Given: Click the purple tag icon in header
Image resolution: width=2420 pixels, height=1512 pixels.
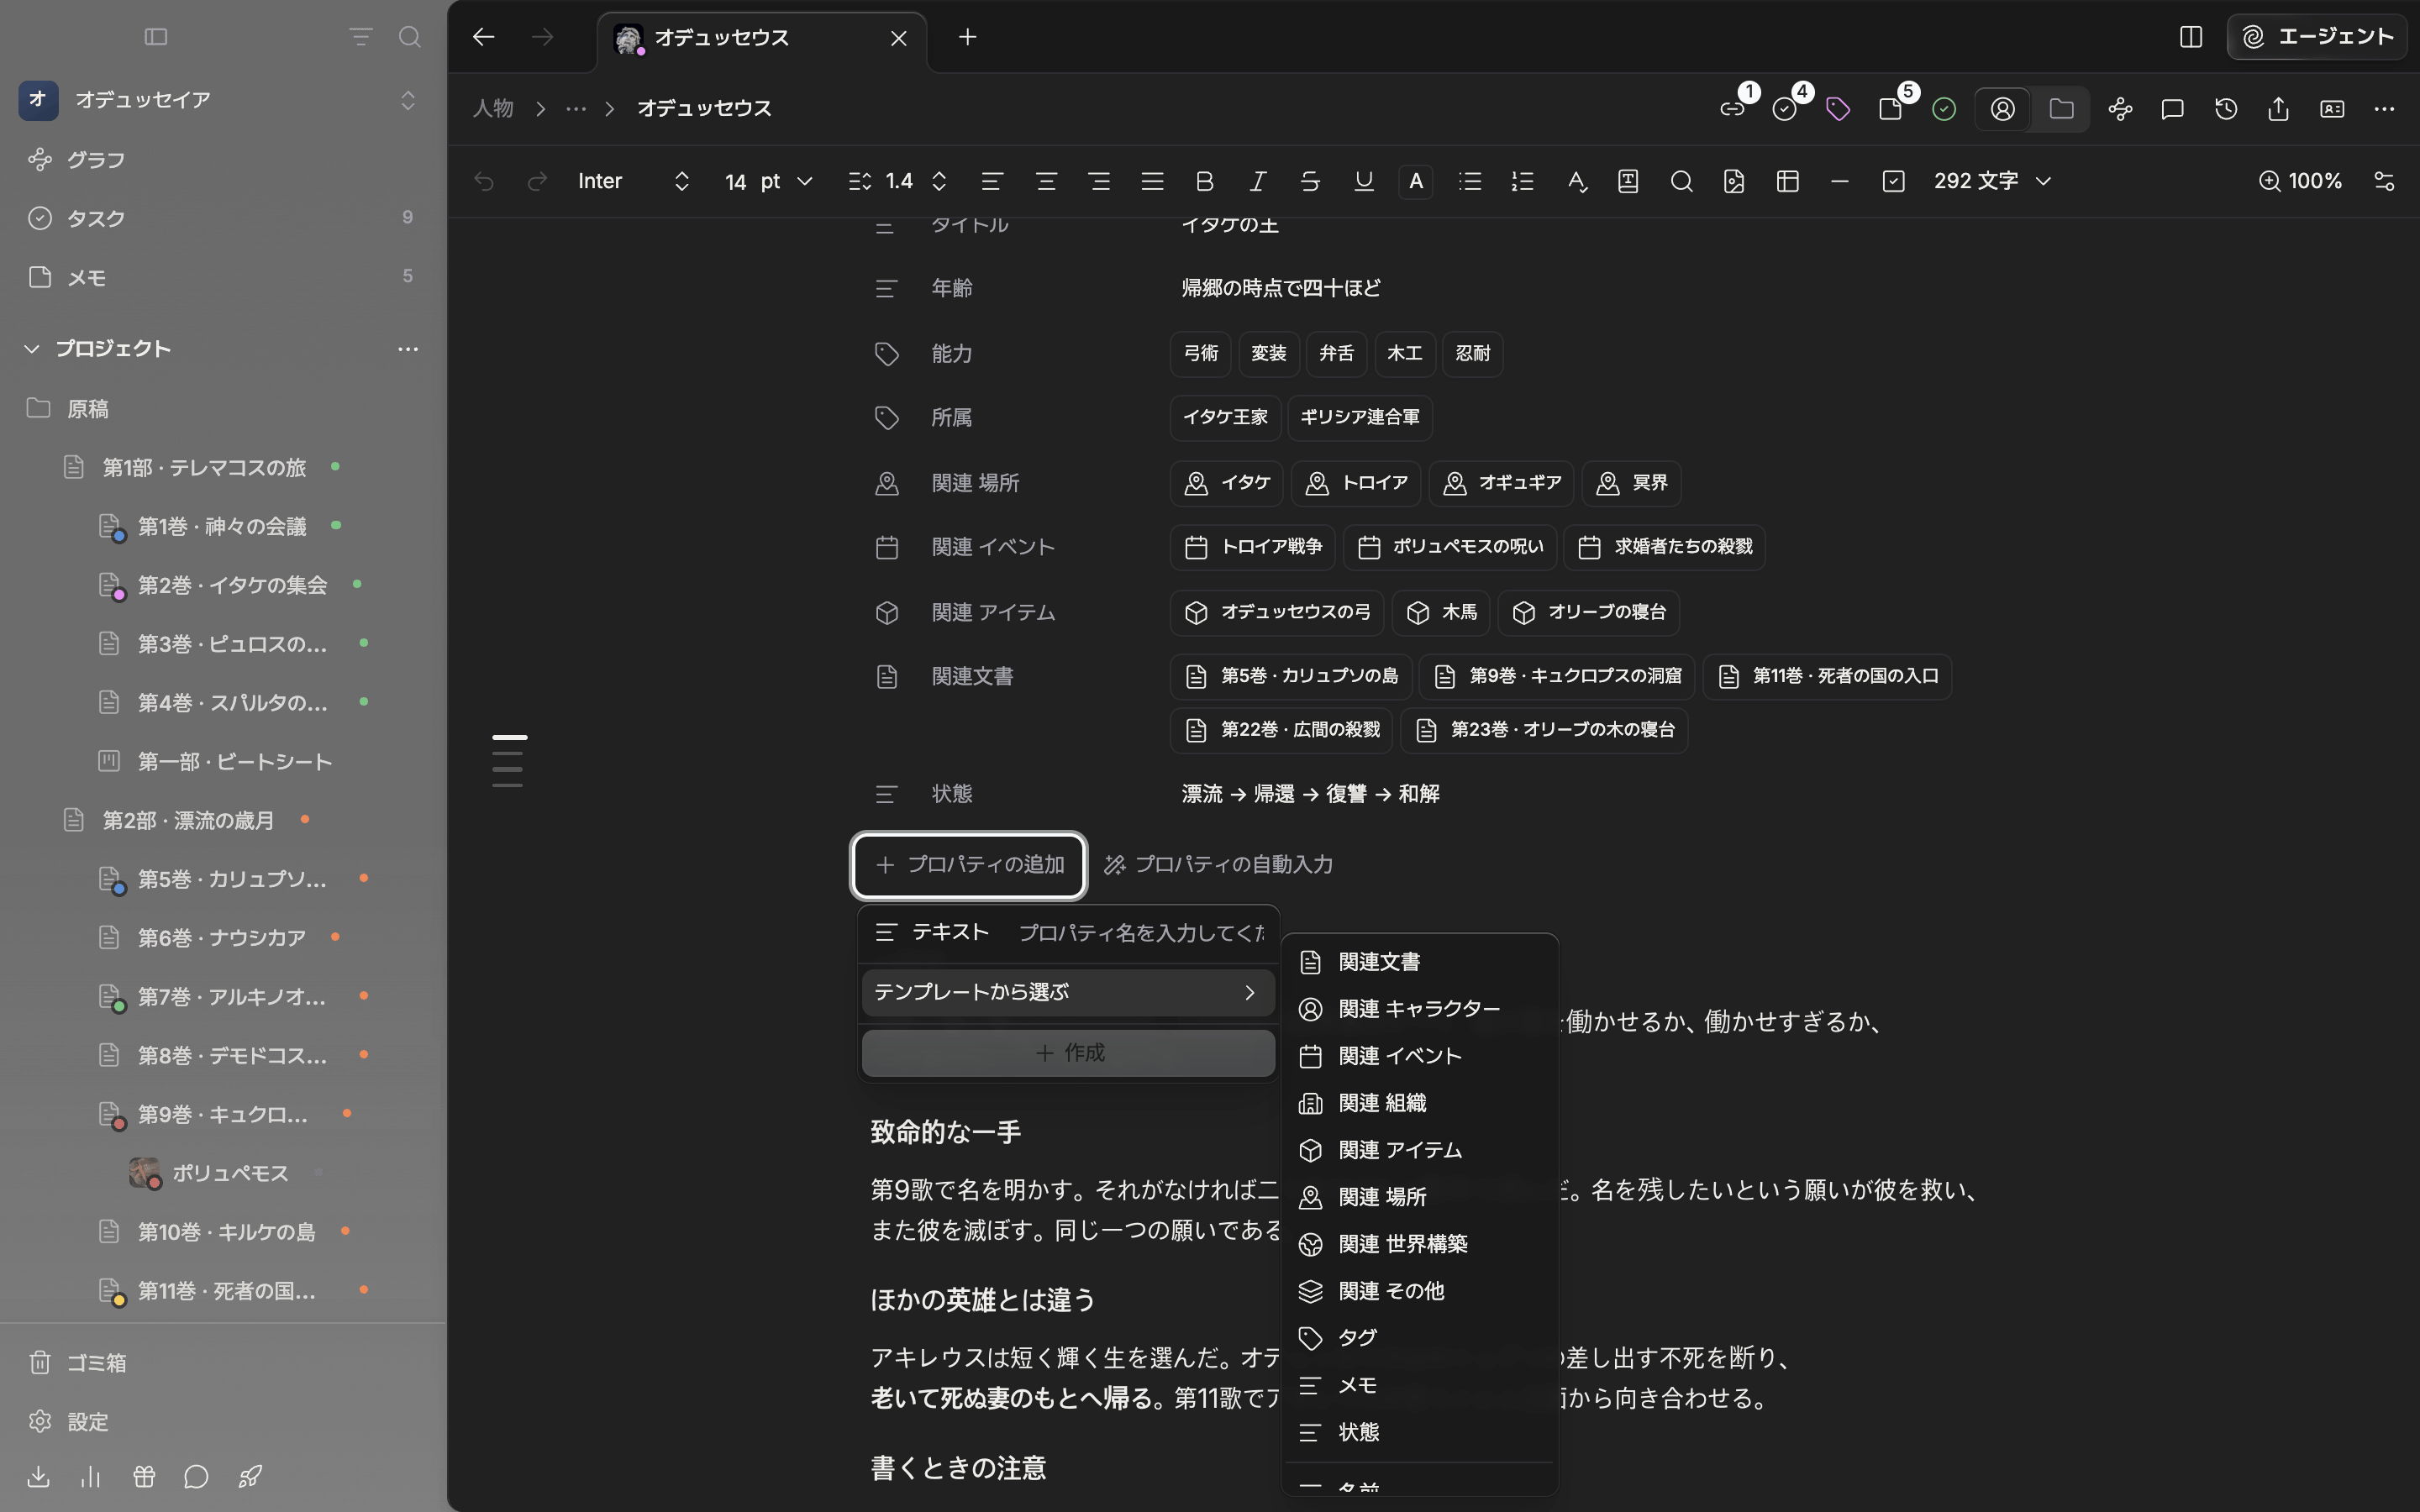Looking at the screenshot, I should click(x=1838, y=109).
